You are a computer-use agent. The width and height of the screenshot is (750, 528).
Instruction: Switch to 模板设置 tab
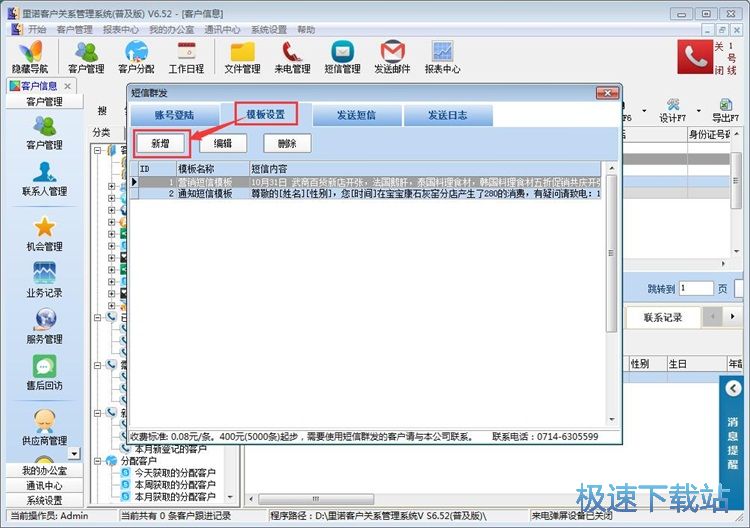[x=265, y=114]
